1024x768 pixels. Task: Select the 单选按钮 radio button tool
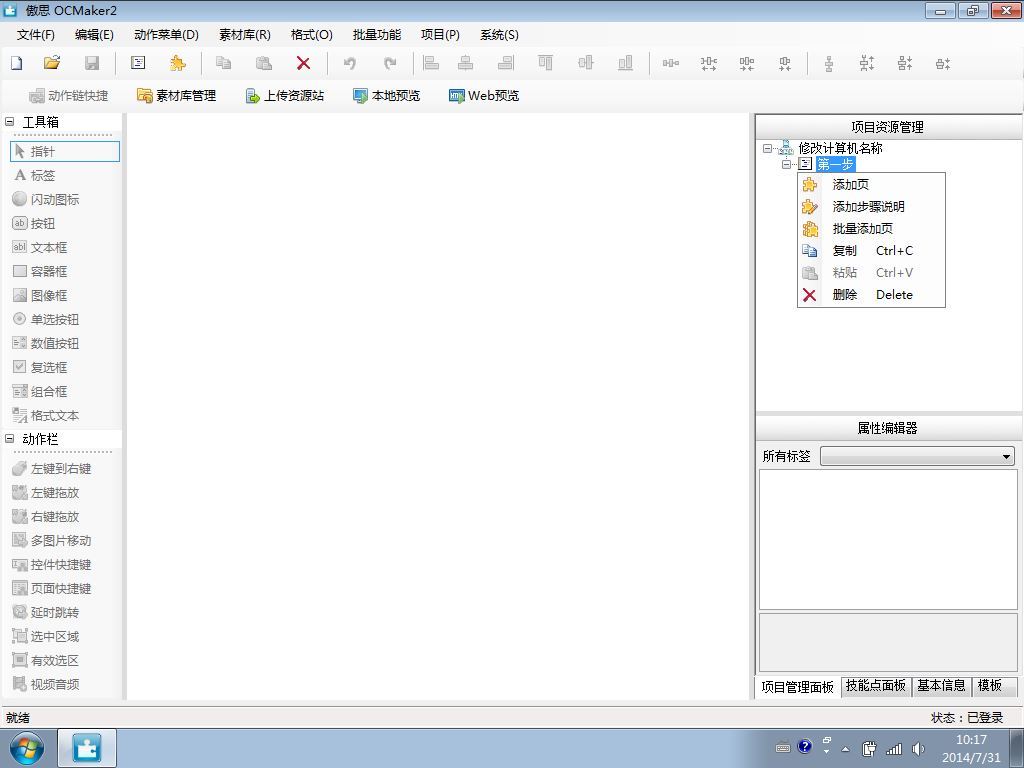click(65, 319)
